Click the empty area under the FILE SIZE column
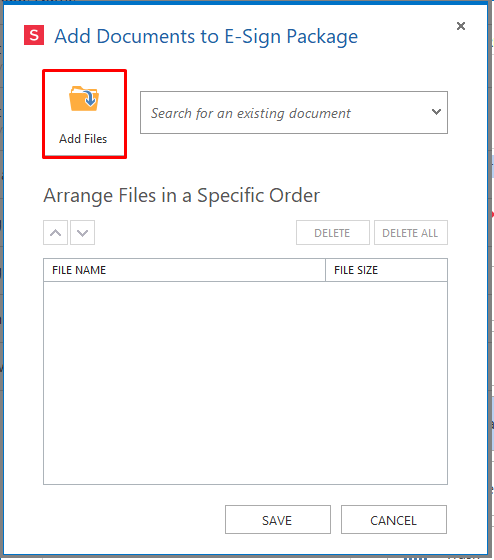The height and width of the screenshot is (560, 494). 386,383
